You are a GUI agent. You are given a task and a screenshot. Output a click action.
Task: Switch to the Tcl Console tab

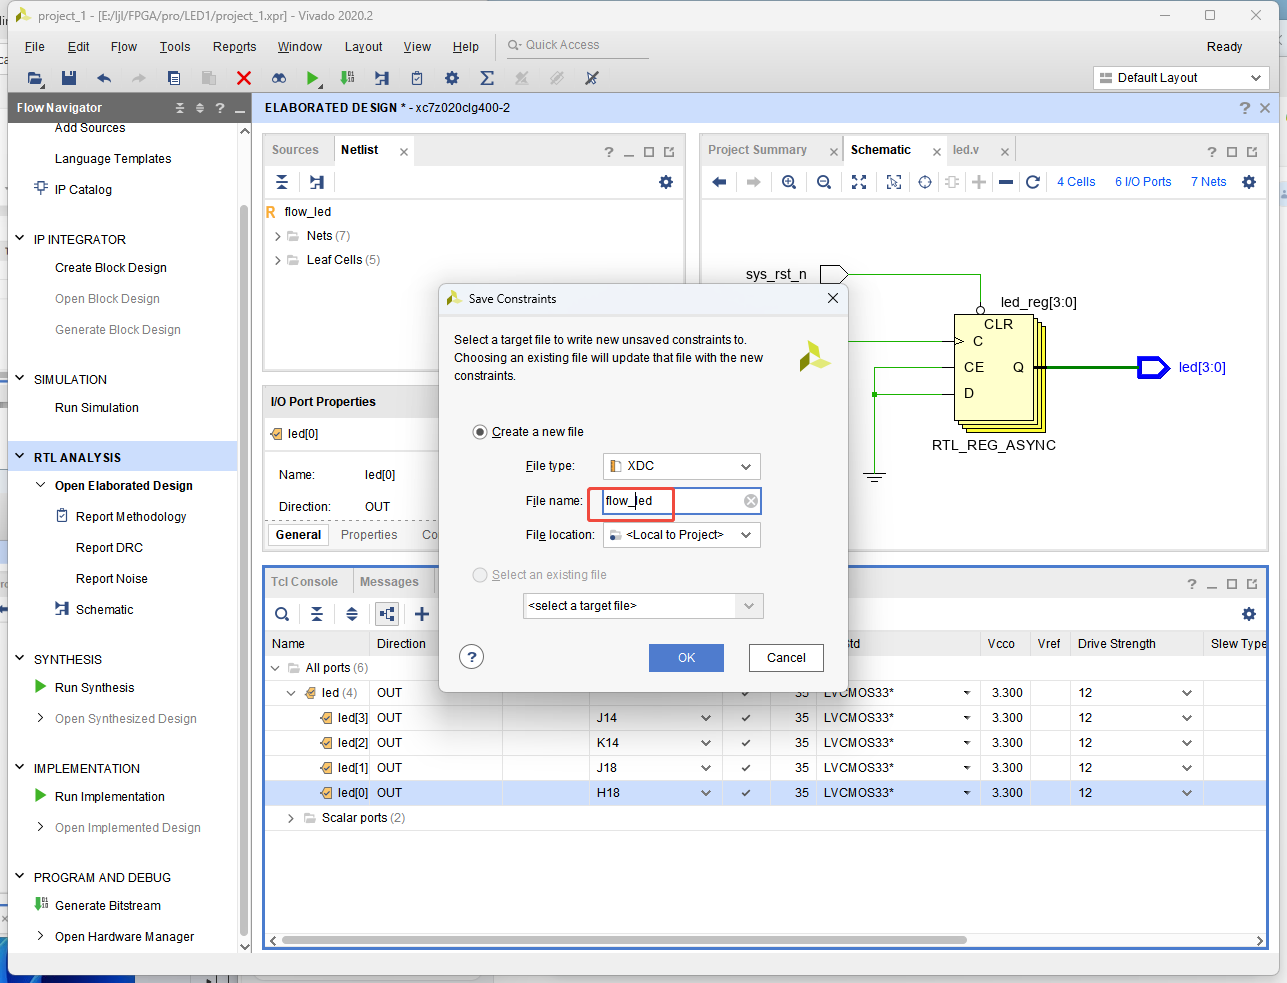click(x=304, y=582)
